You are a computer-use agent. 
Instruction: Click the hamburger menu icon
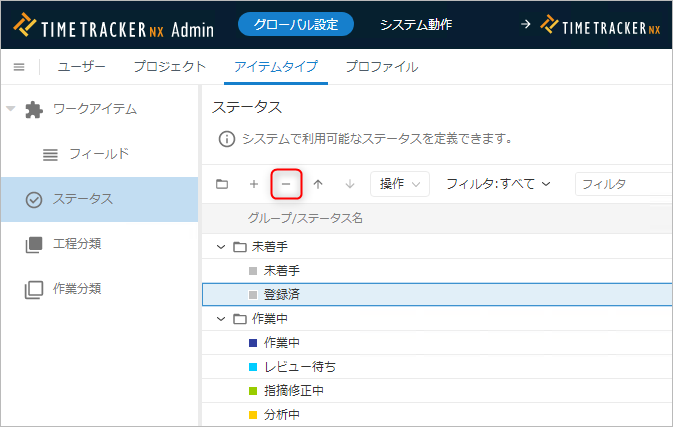tap(19, 67)
